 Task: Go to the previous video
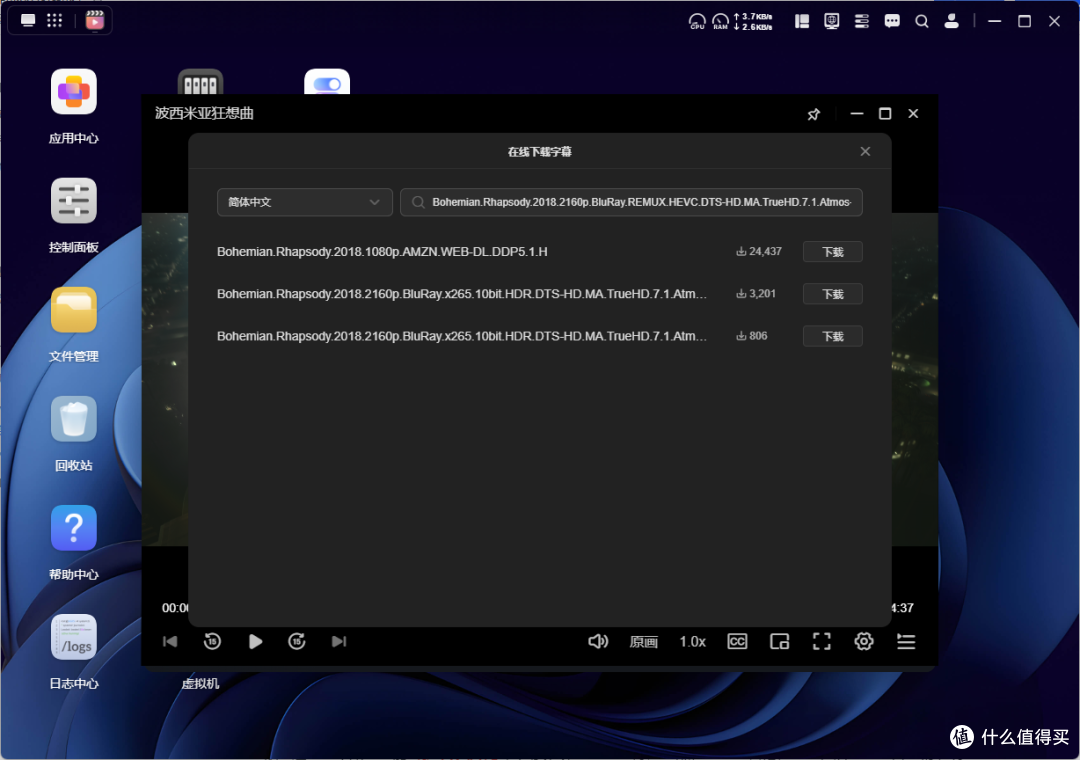click(170, 641)
